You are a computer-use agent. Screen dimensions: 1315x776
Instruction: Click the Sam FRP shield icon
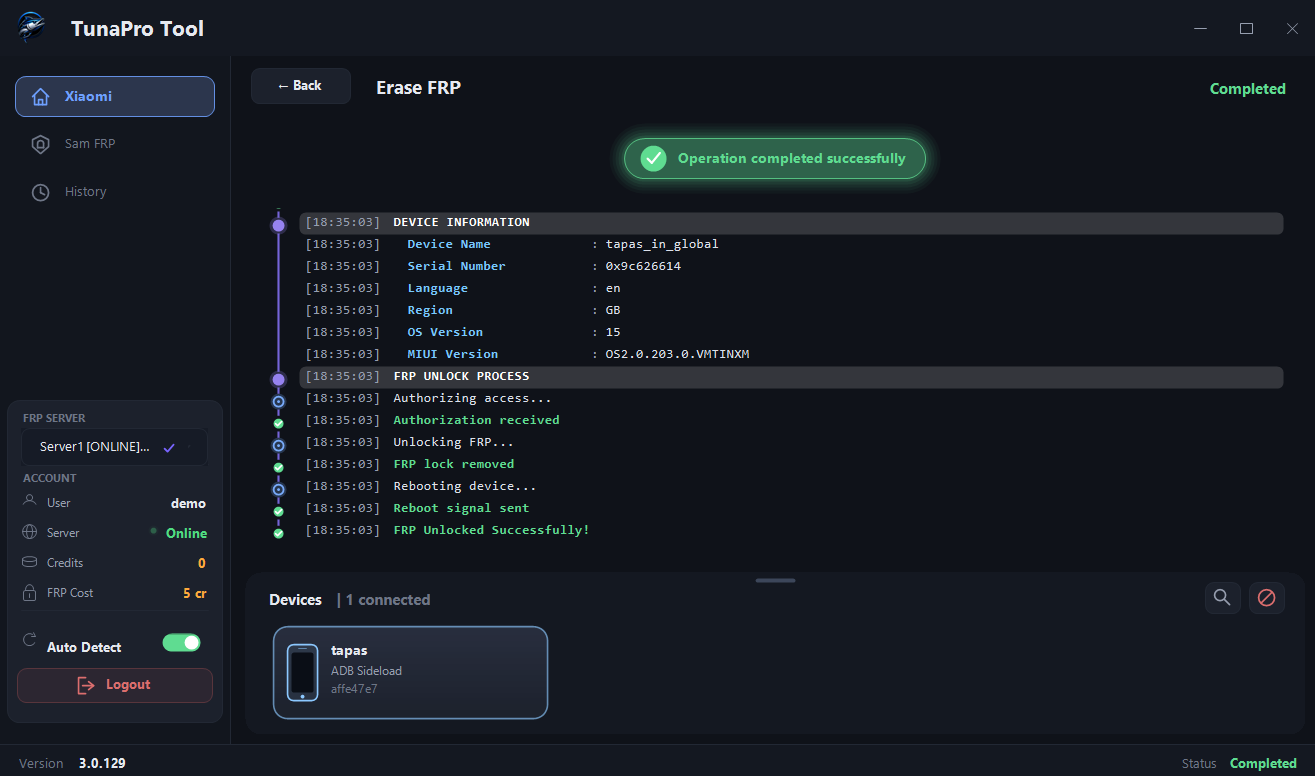41,144
